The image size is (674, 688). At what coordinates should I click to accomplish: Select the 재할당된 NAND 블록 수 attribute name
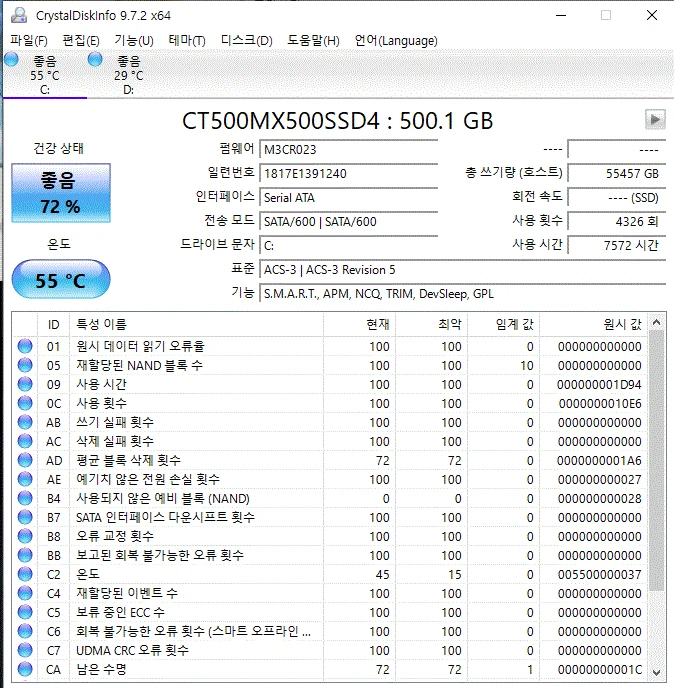[140, 365]
